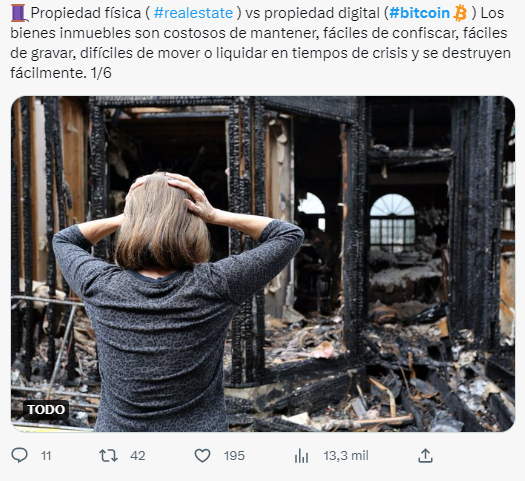Image resolution: width=525 pixels, height=481 pixels.
Task: Show image description via TODO badge
Action: click(x=46, y=409)
